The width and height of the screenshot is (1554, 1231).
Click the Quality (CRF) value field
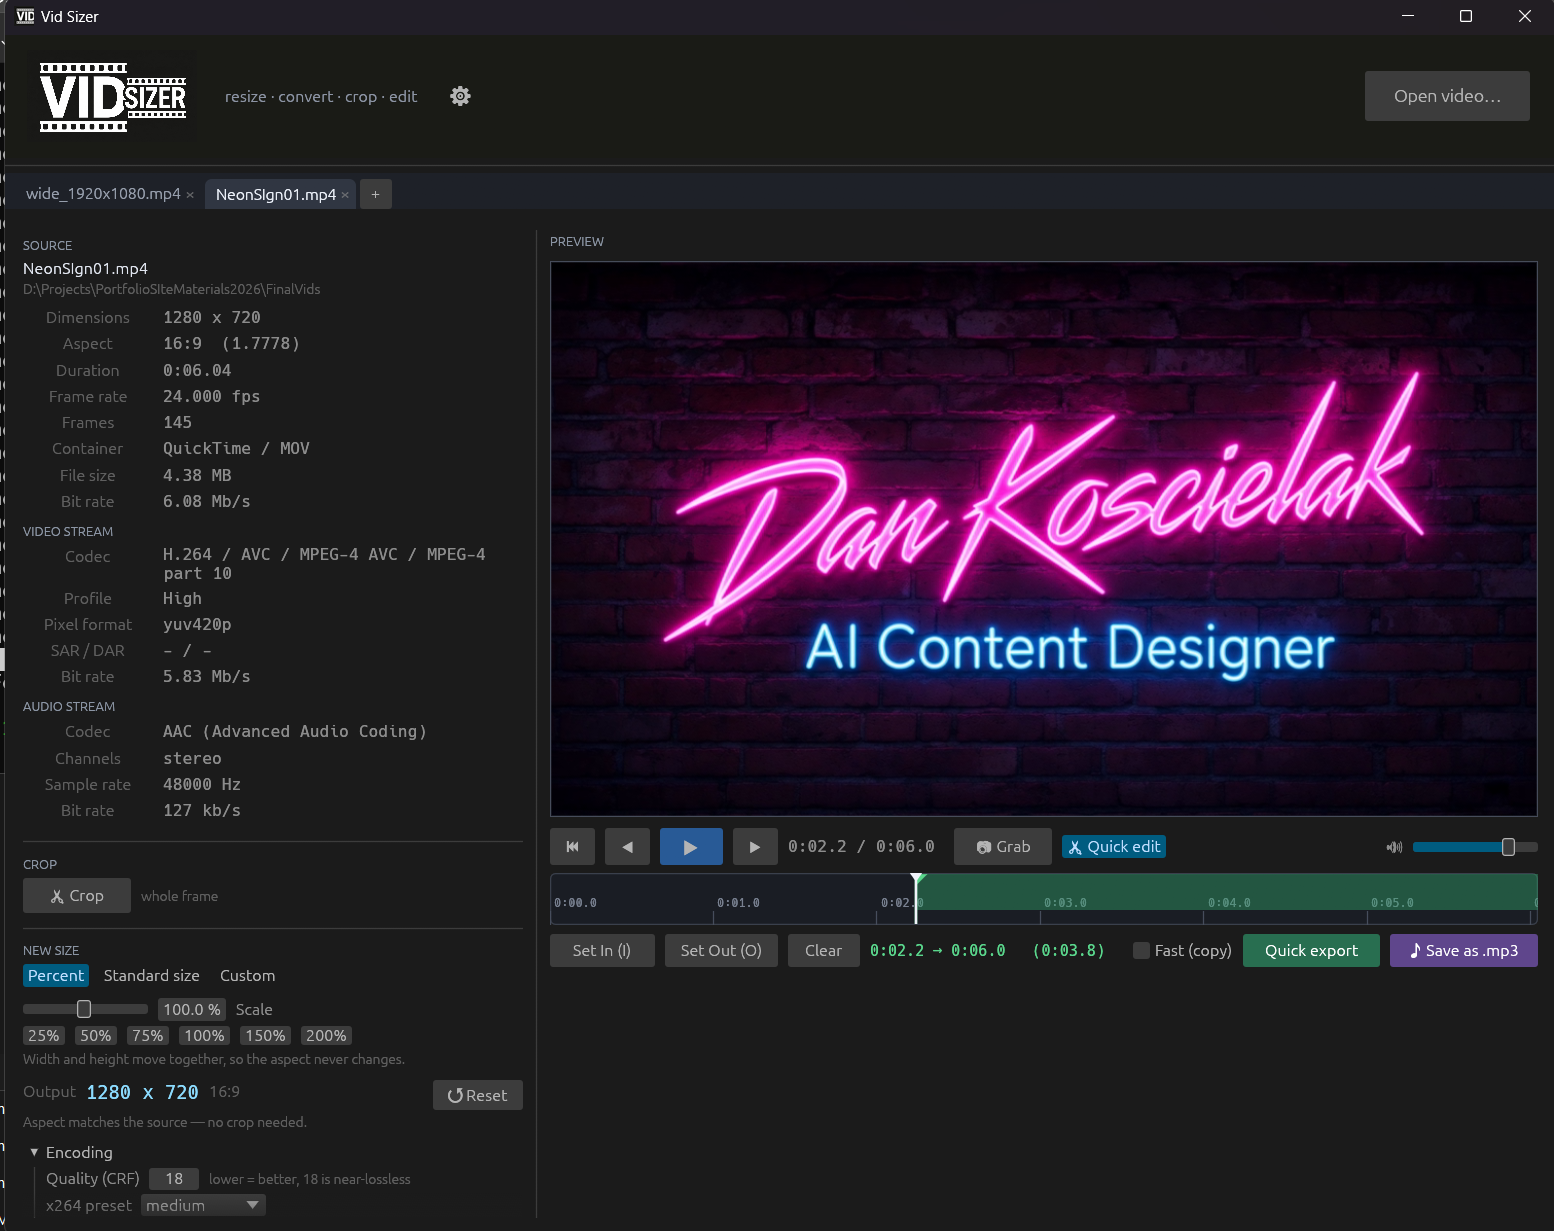pyautogui.click(x=174, y=1179)
